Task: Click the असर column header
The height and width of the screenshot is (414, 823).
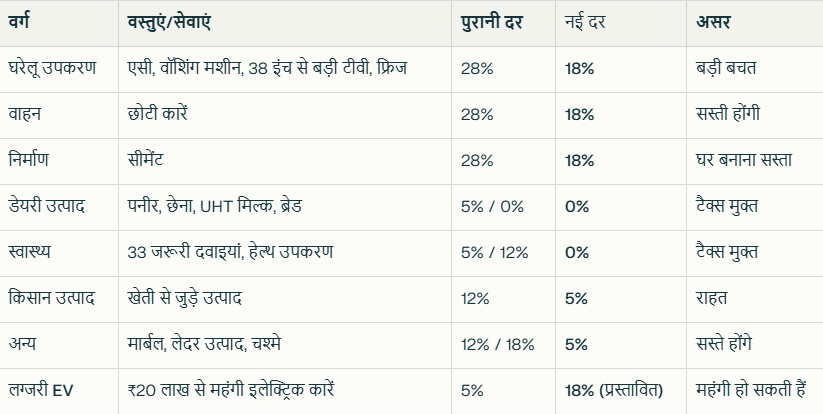Action: 755,23
